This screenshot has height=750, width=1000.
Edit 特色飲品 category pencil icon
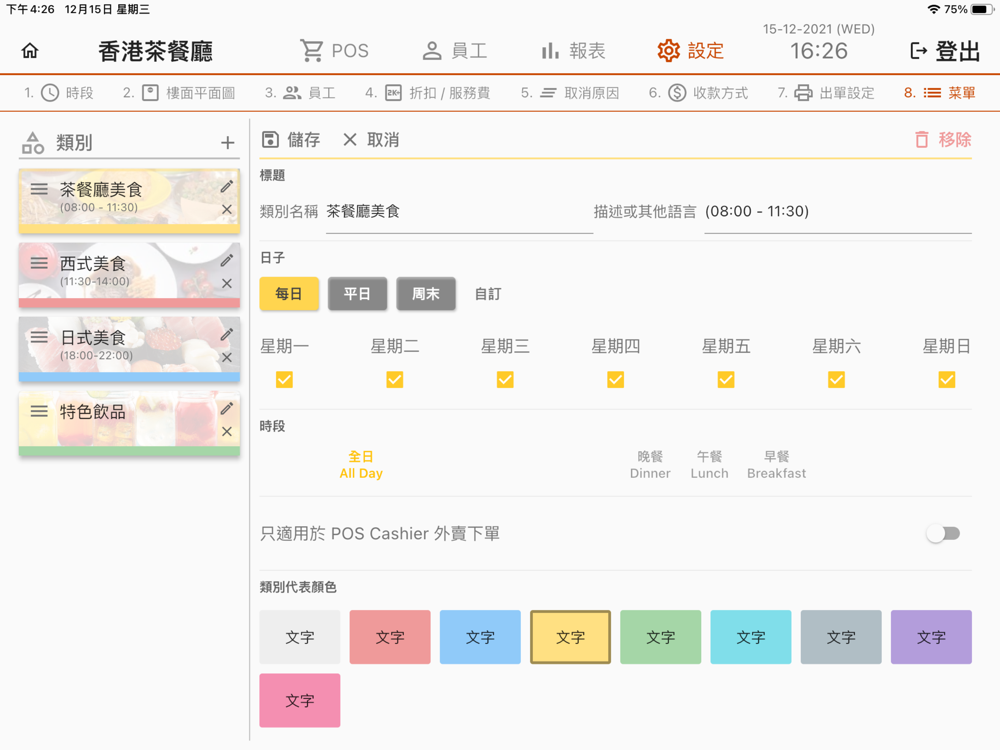click(x=227, y=408)
